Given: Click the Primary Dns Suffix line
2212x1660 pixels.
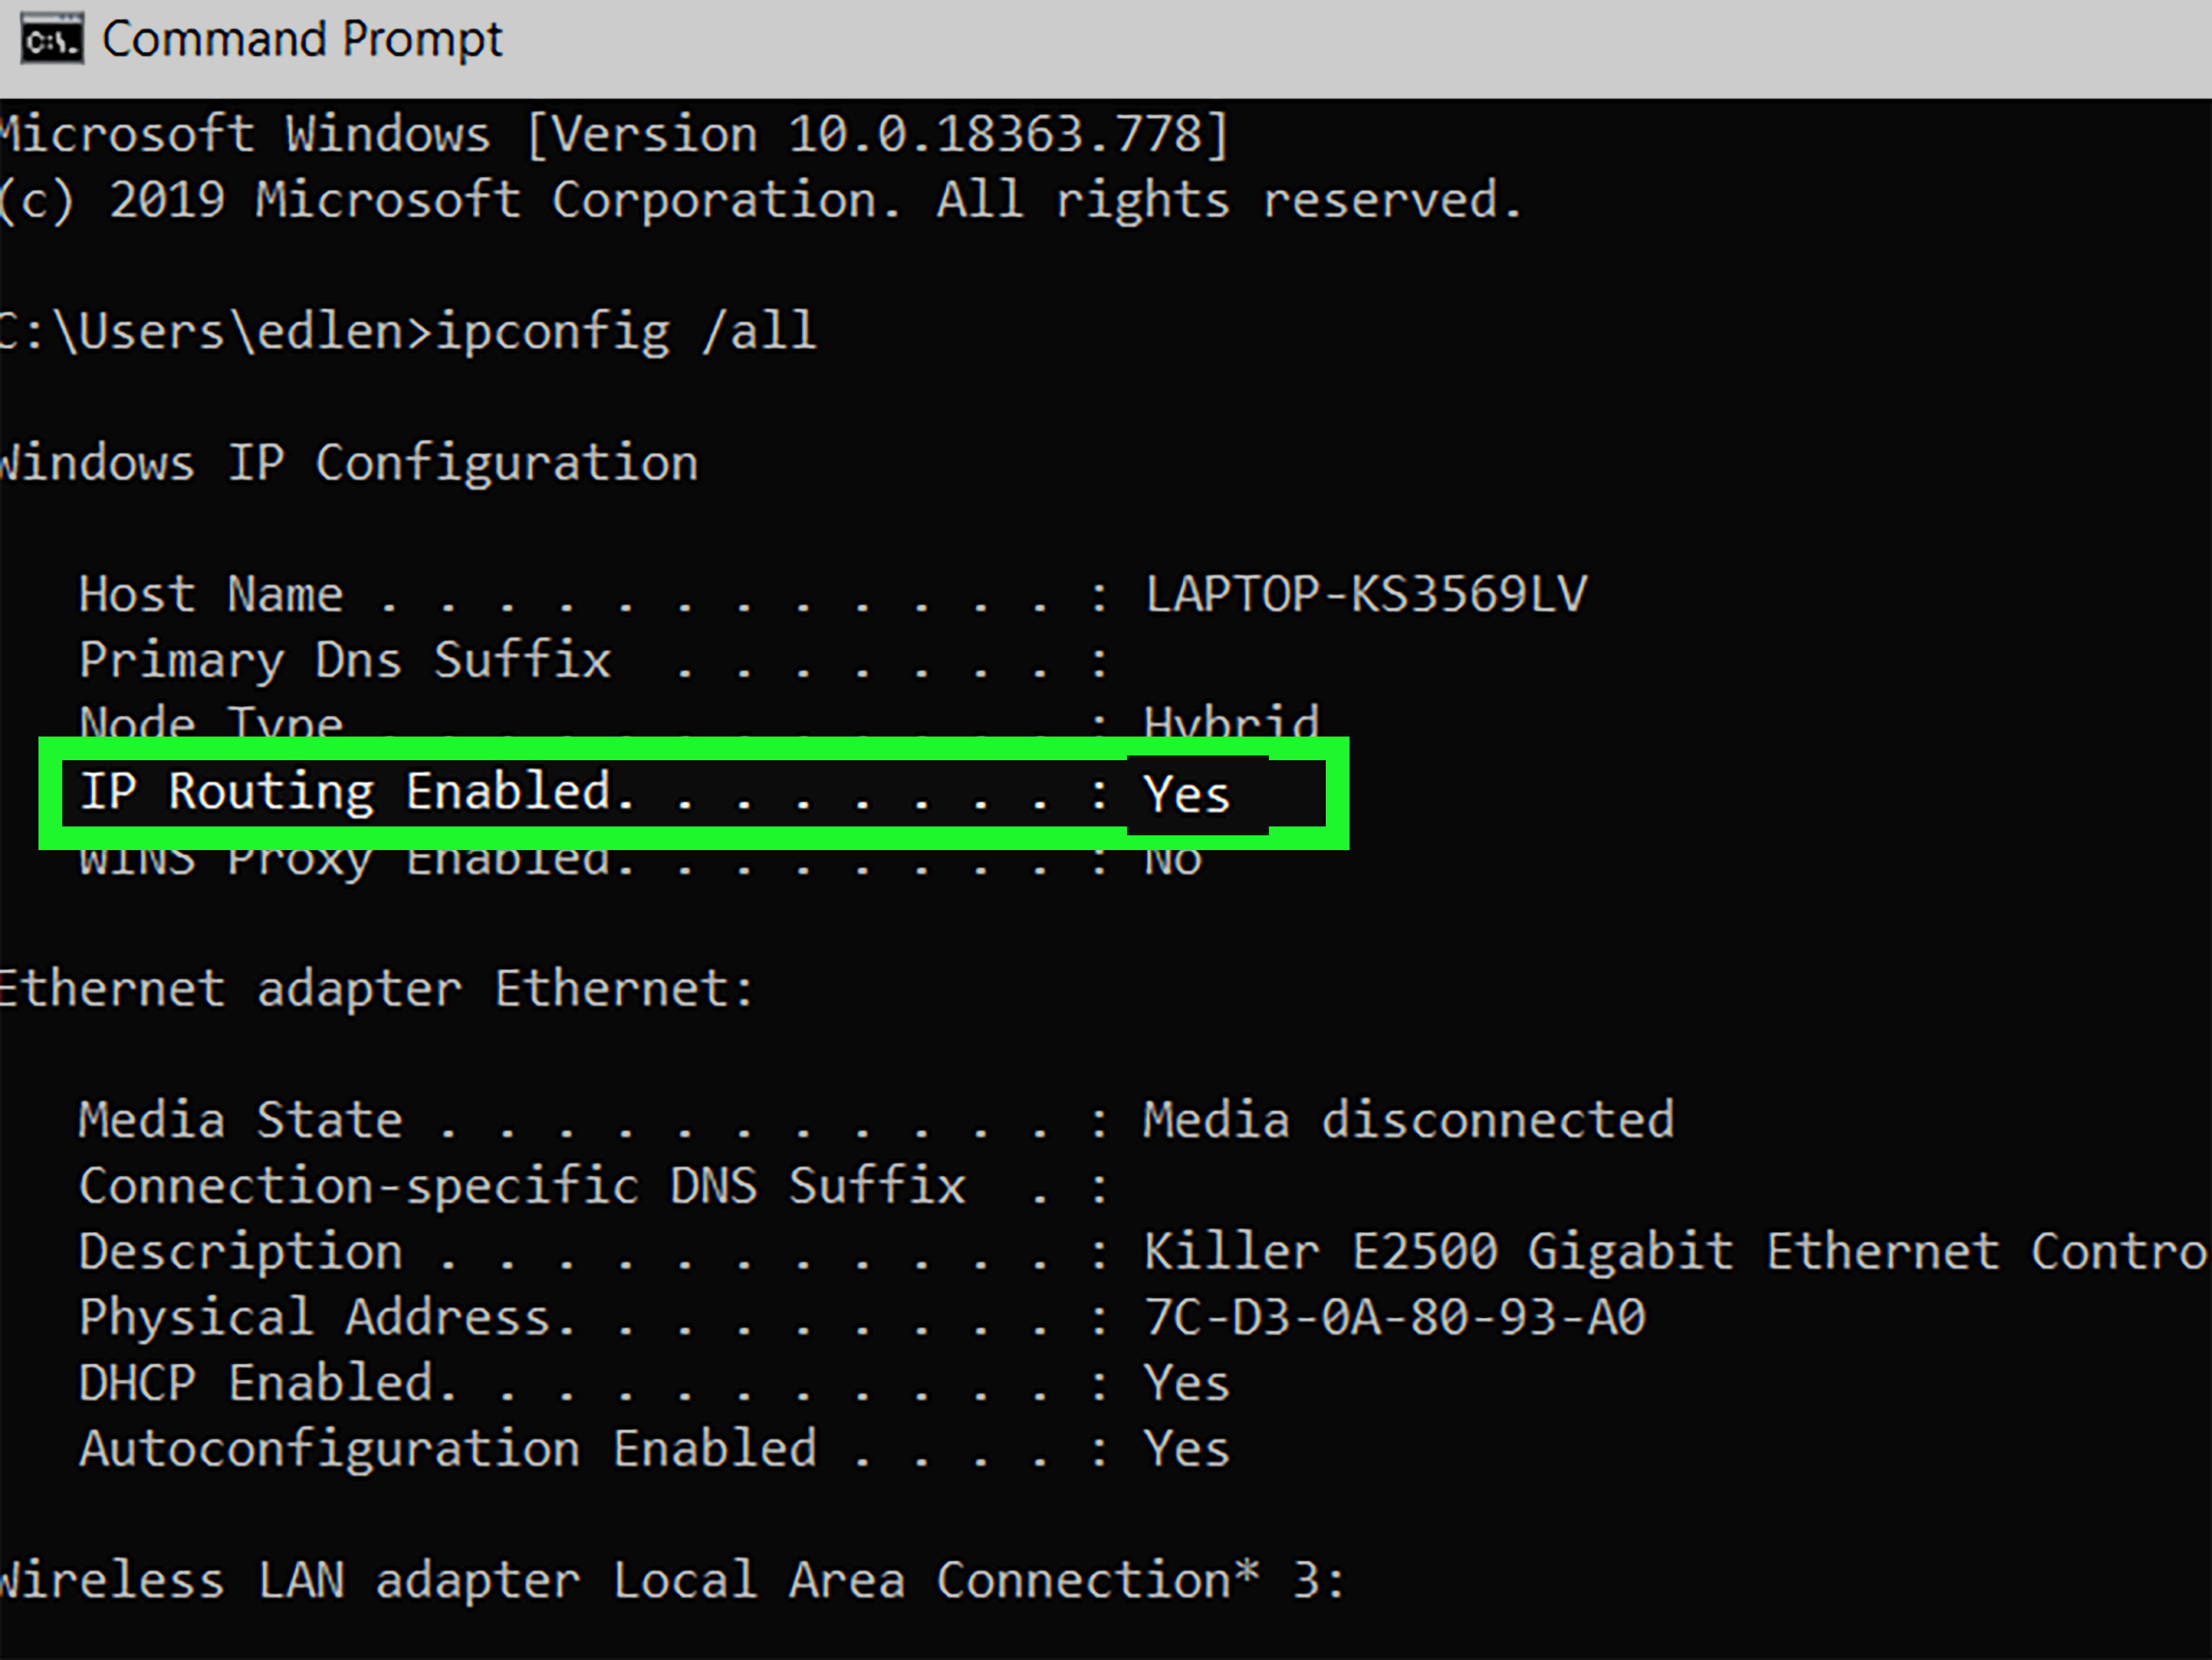Looking at the screenshot, I should (x=594, y=661).
